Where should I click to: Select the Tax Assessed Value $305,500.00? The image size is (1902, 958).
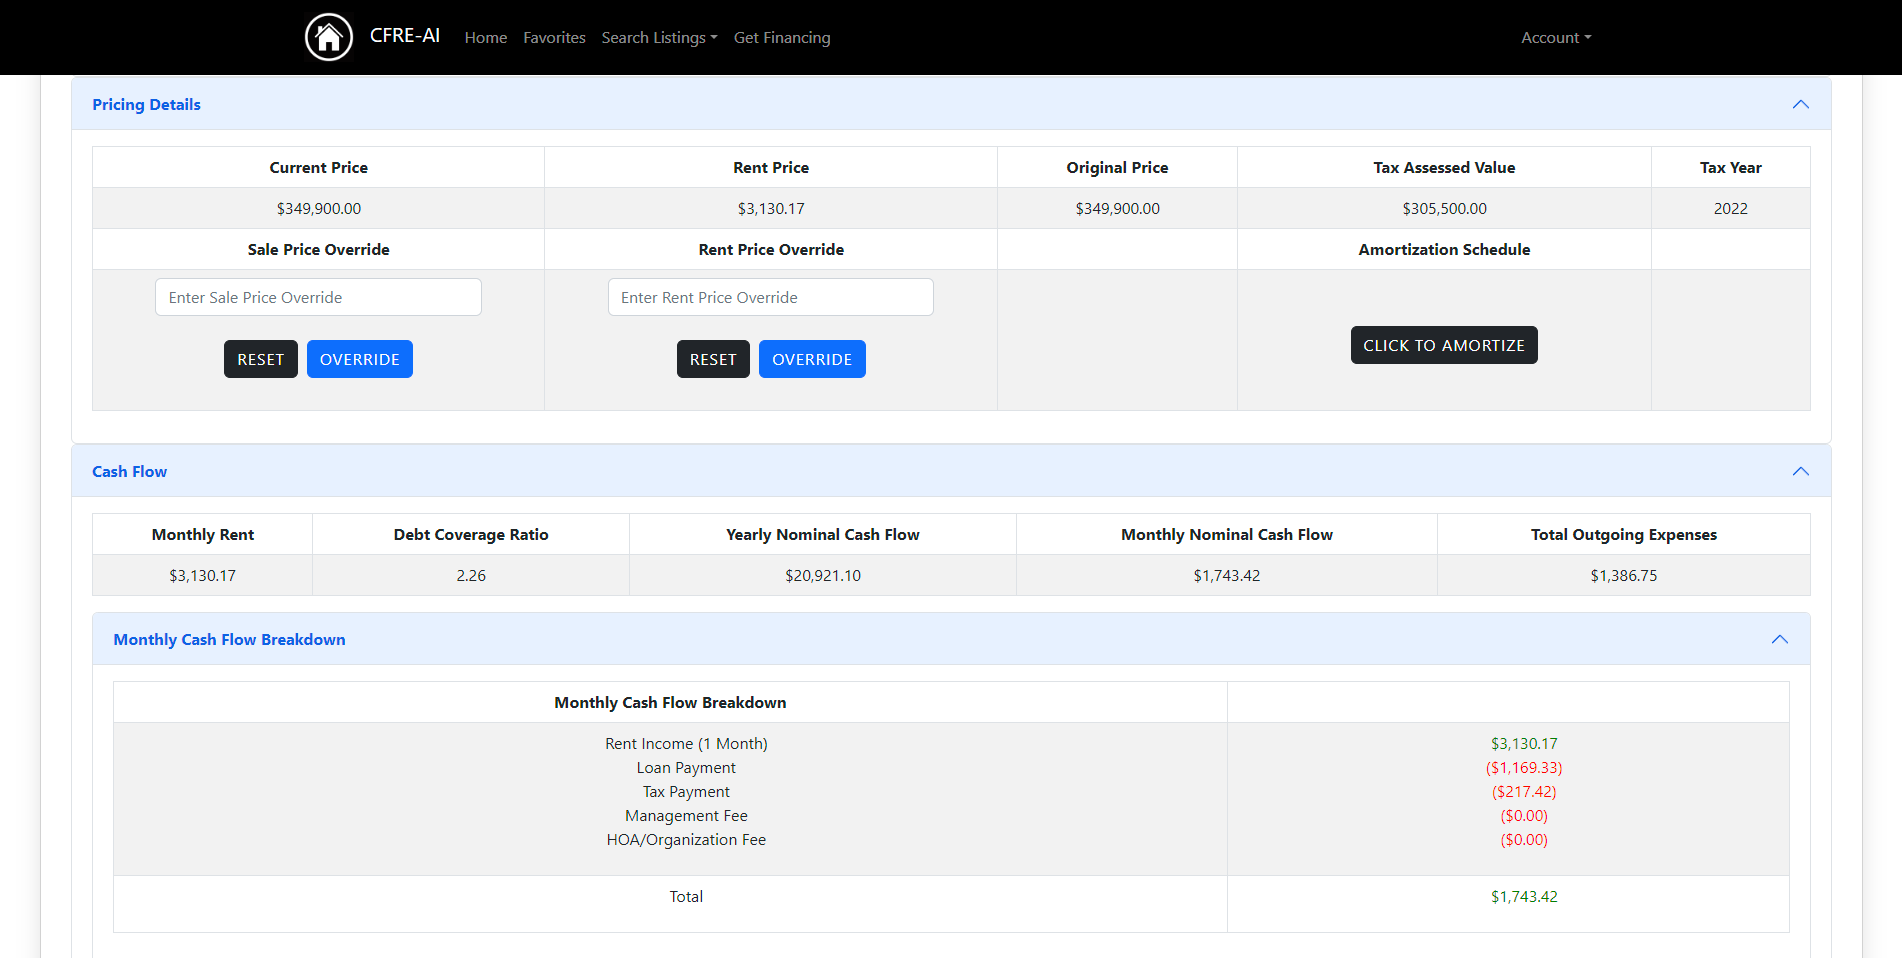[1444, 209]
